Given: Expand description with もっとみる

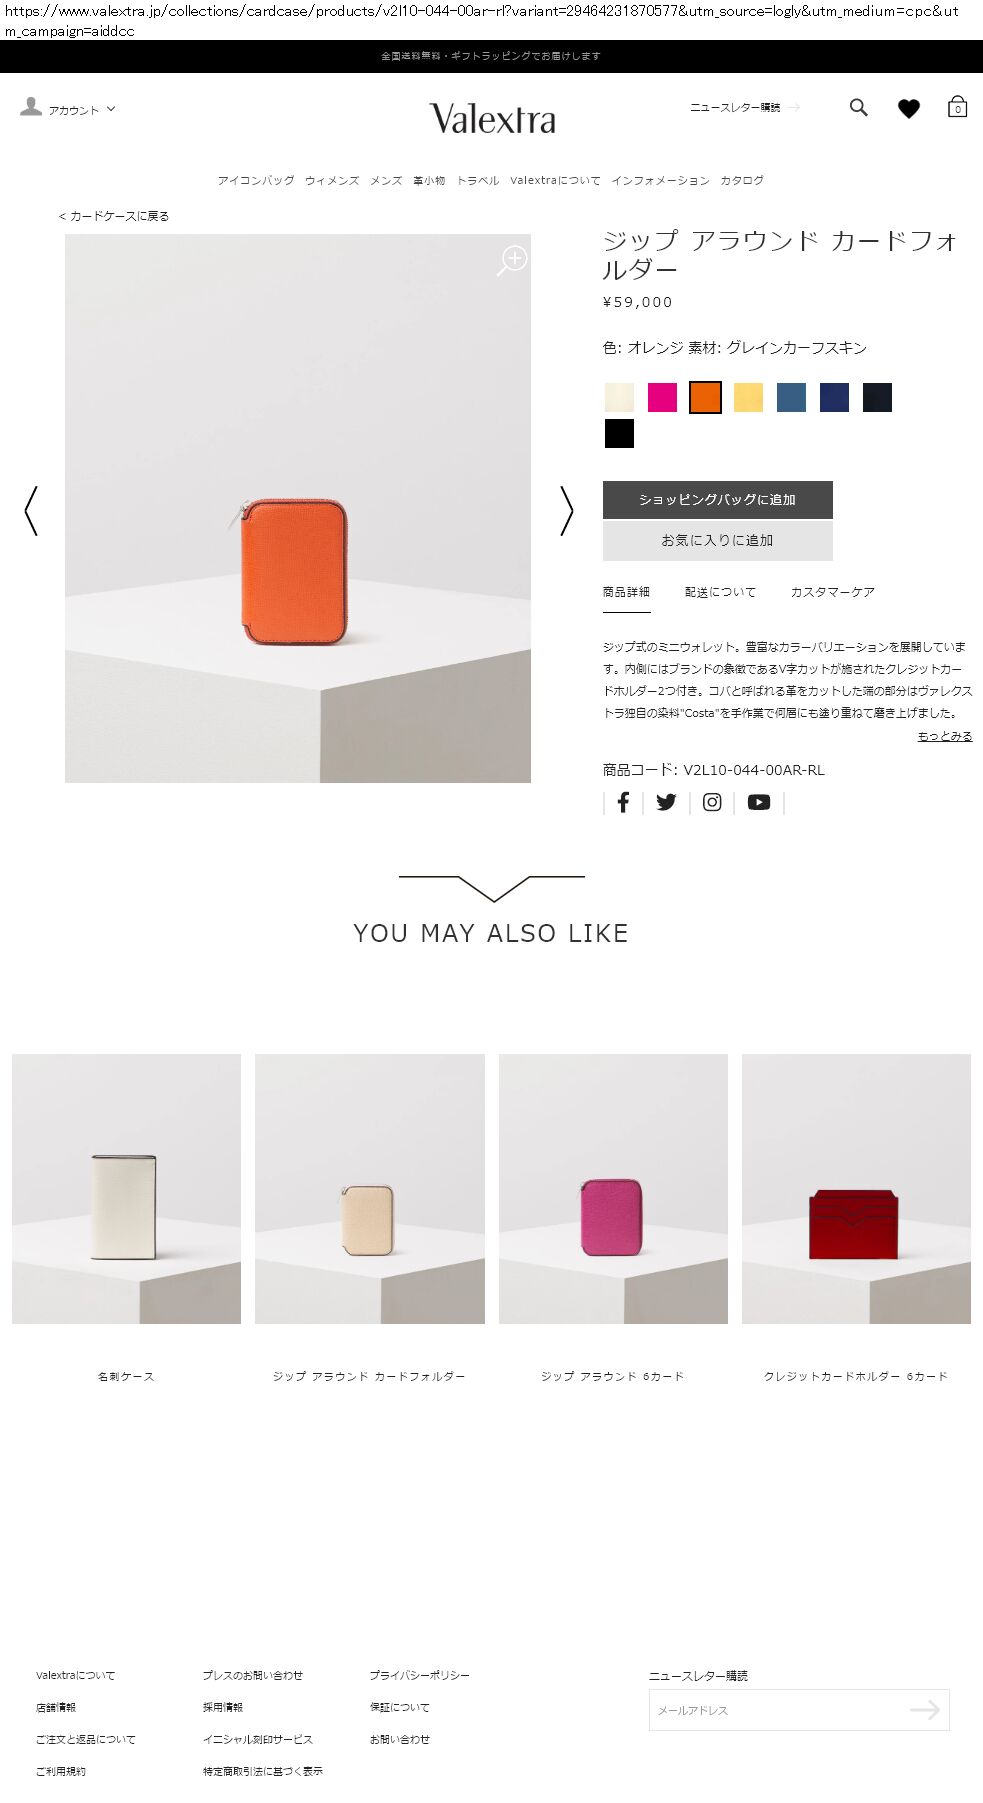Looking at the screenshot, I should coord(944,736).
